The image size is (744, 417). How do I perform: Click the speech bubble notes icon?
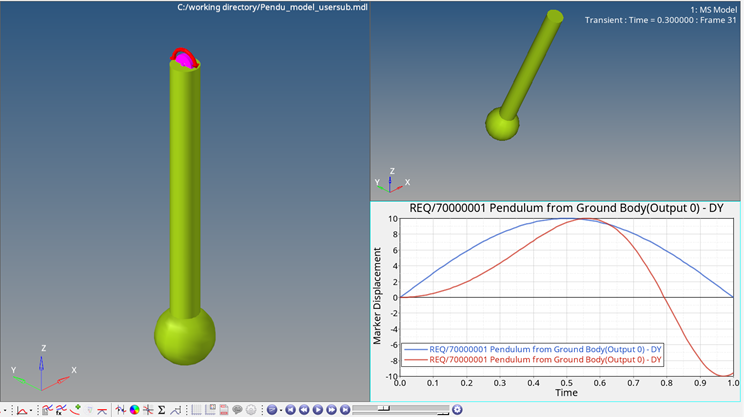[237, 410]
